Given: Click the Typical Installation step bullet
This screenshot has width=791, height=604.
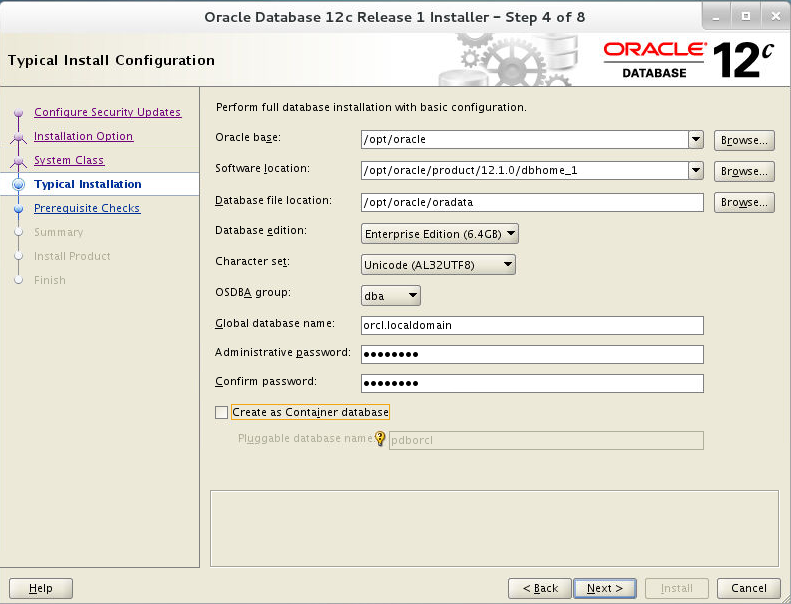Looking at the screenshot, I should [x=19, y=184].
